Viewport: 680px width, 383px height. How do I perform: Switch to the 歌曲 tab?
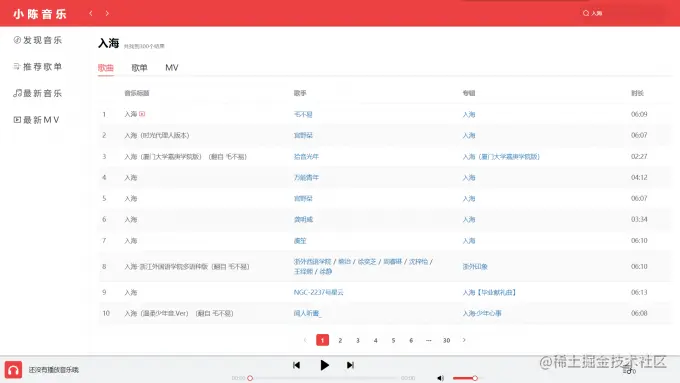coord(106,68)
